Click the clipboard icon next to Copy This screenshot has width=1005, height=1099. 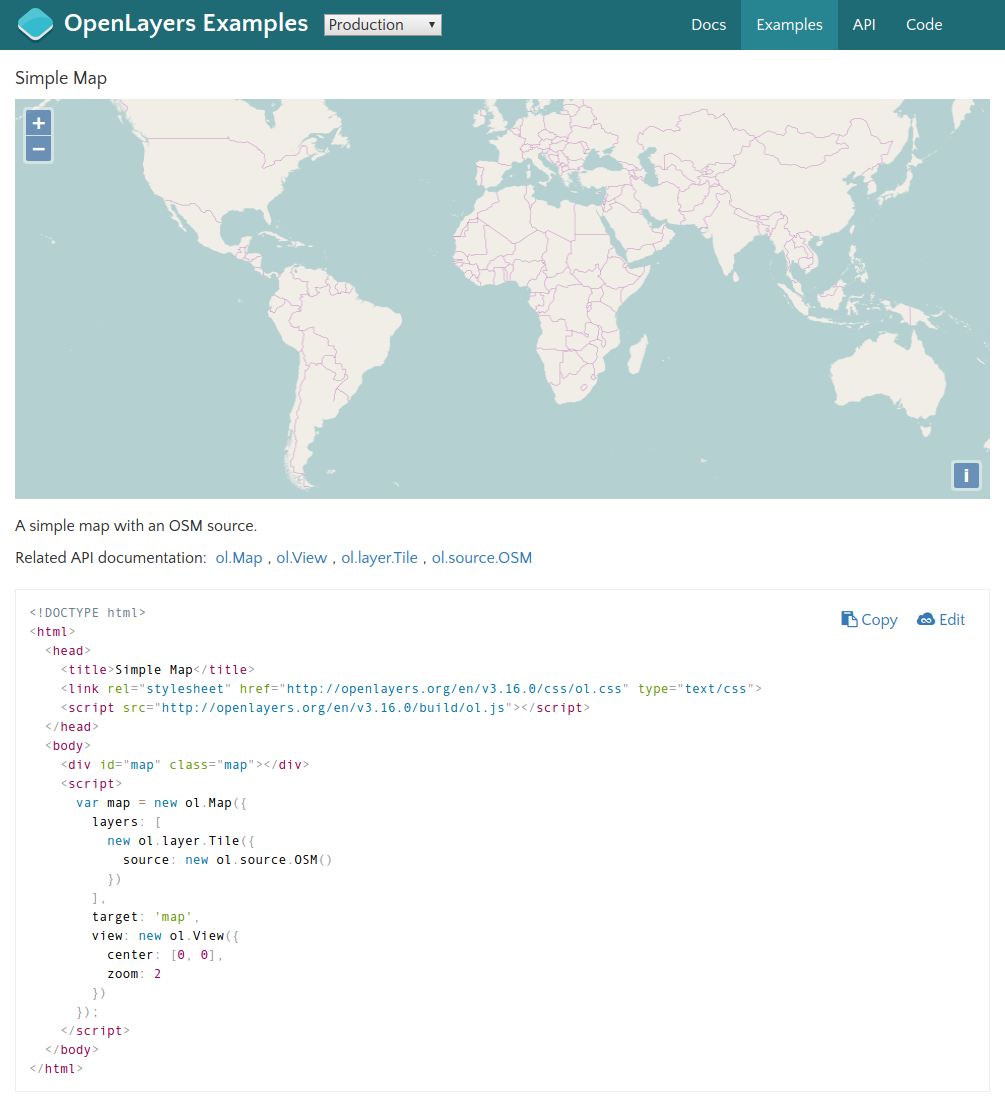849,620
